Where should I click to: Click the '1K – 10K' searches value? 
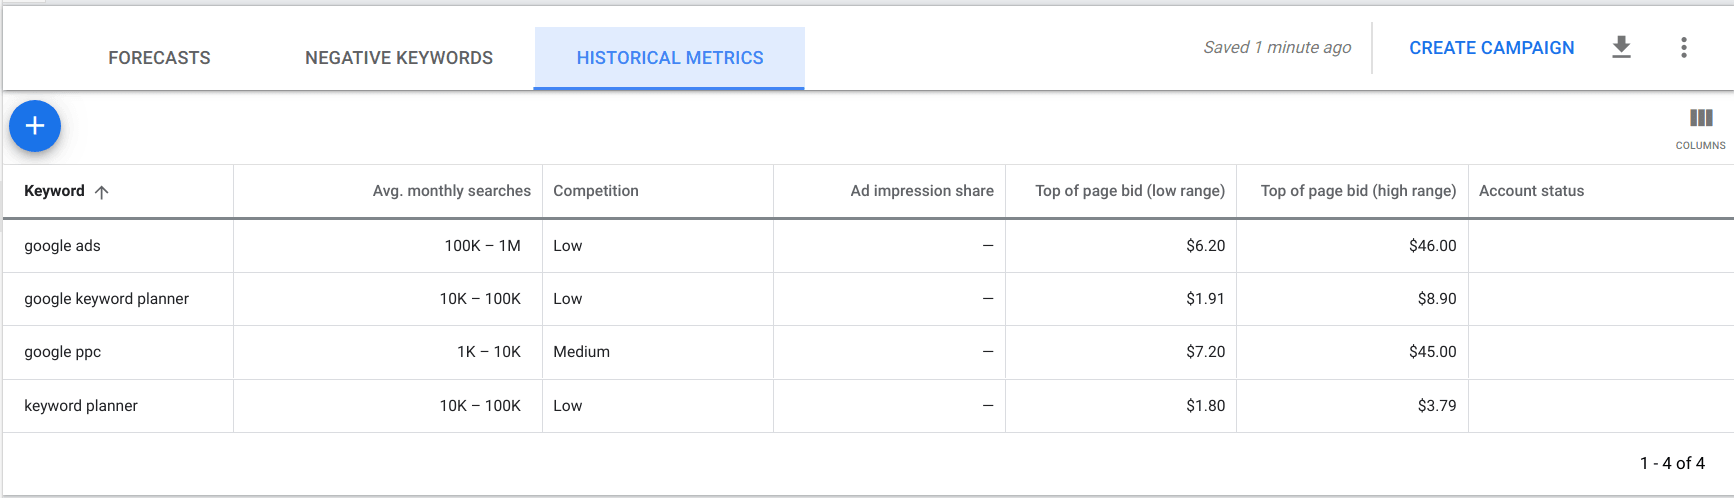pos(488,352)
